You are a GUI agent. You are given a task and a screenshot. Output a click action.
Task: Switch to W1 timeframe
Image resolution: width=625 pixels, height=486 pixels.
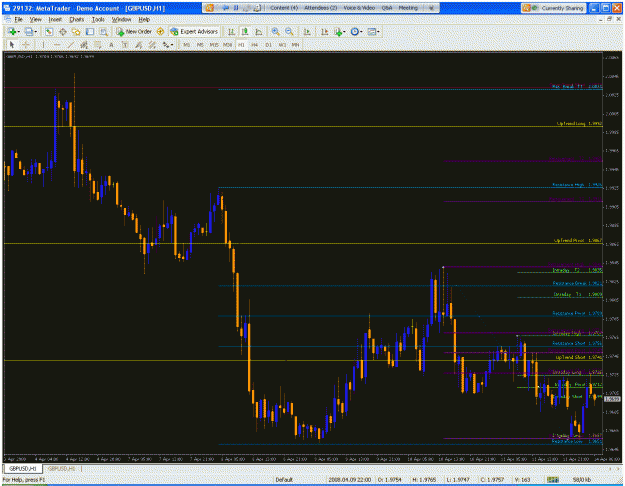point(282,45)
